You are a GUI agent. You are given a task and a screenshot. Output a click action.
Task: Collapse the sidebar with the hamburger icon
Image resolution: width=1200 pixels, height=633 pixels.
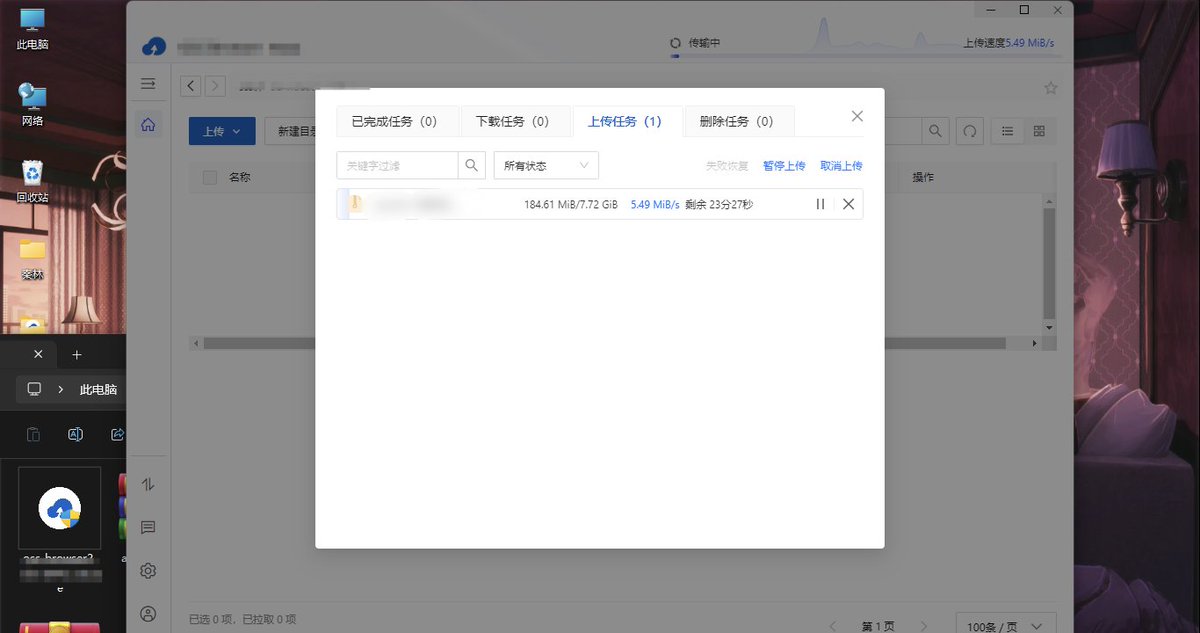pyautogui.click(x=148, y=85)
